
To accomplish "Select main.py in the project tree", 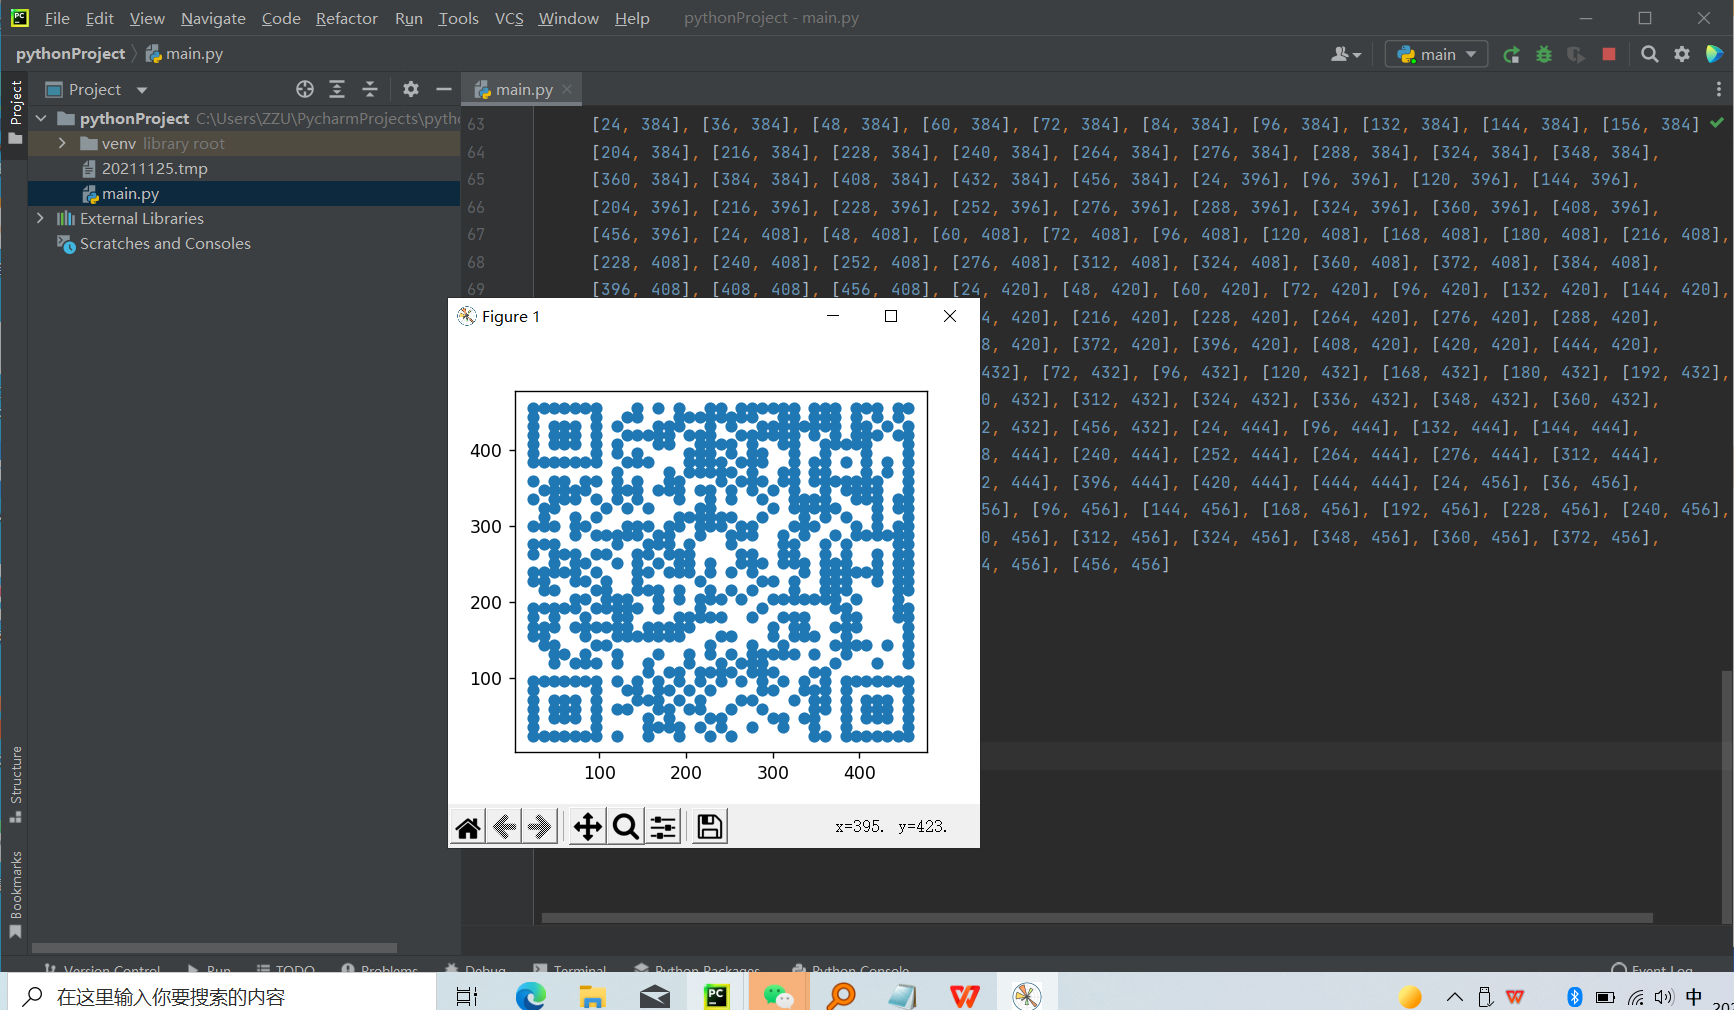I will pos(130,193).
